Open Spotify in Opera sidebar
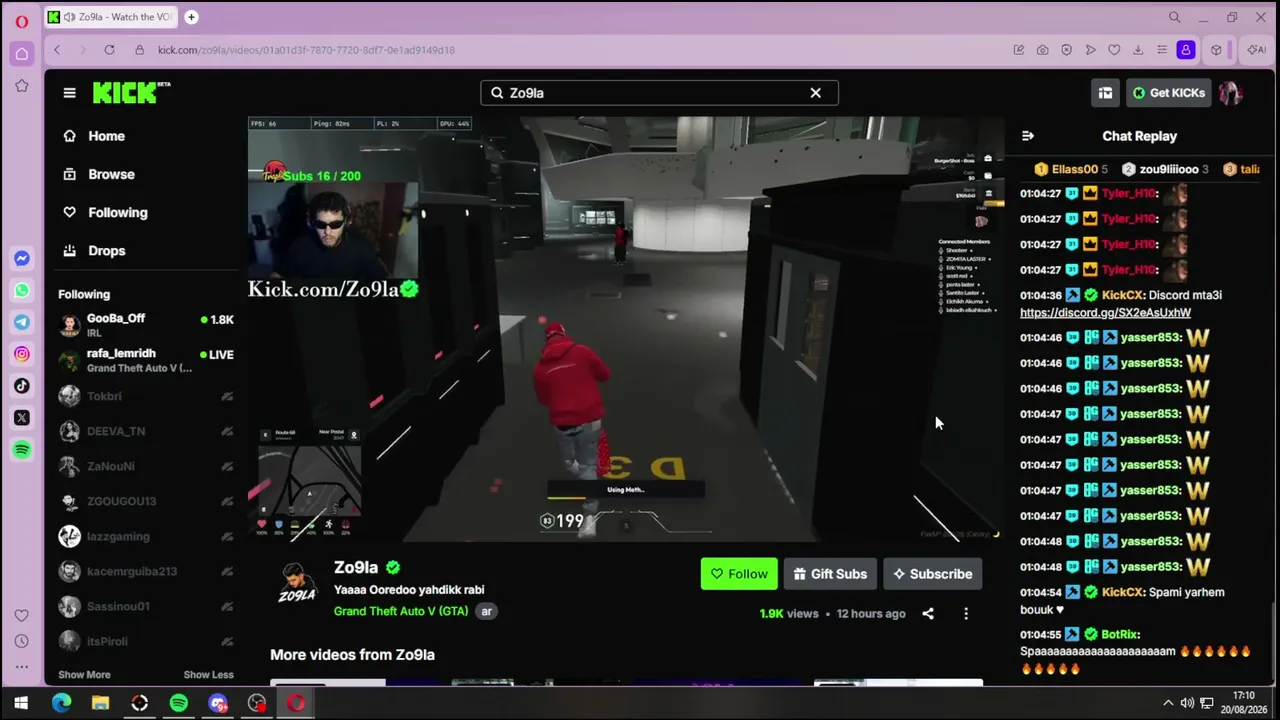Screen dimensions: 1280x720 pyautogui.click(x=21, y=450)
